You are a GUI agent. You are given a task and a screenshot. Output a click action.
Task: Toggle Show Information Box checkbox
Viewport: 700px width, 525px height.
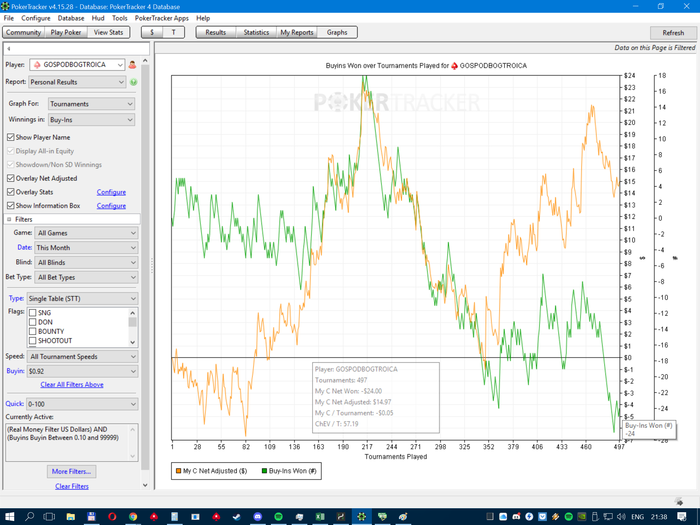(x=11, y=205)
